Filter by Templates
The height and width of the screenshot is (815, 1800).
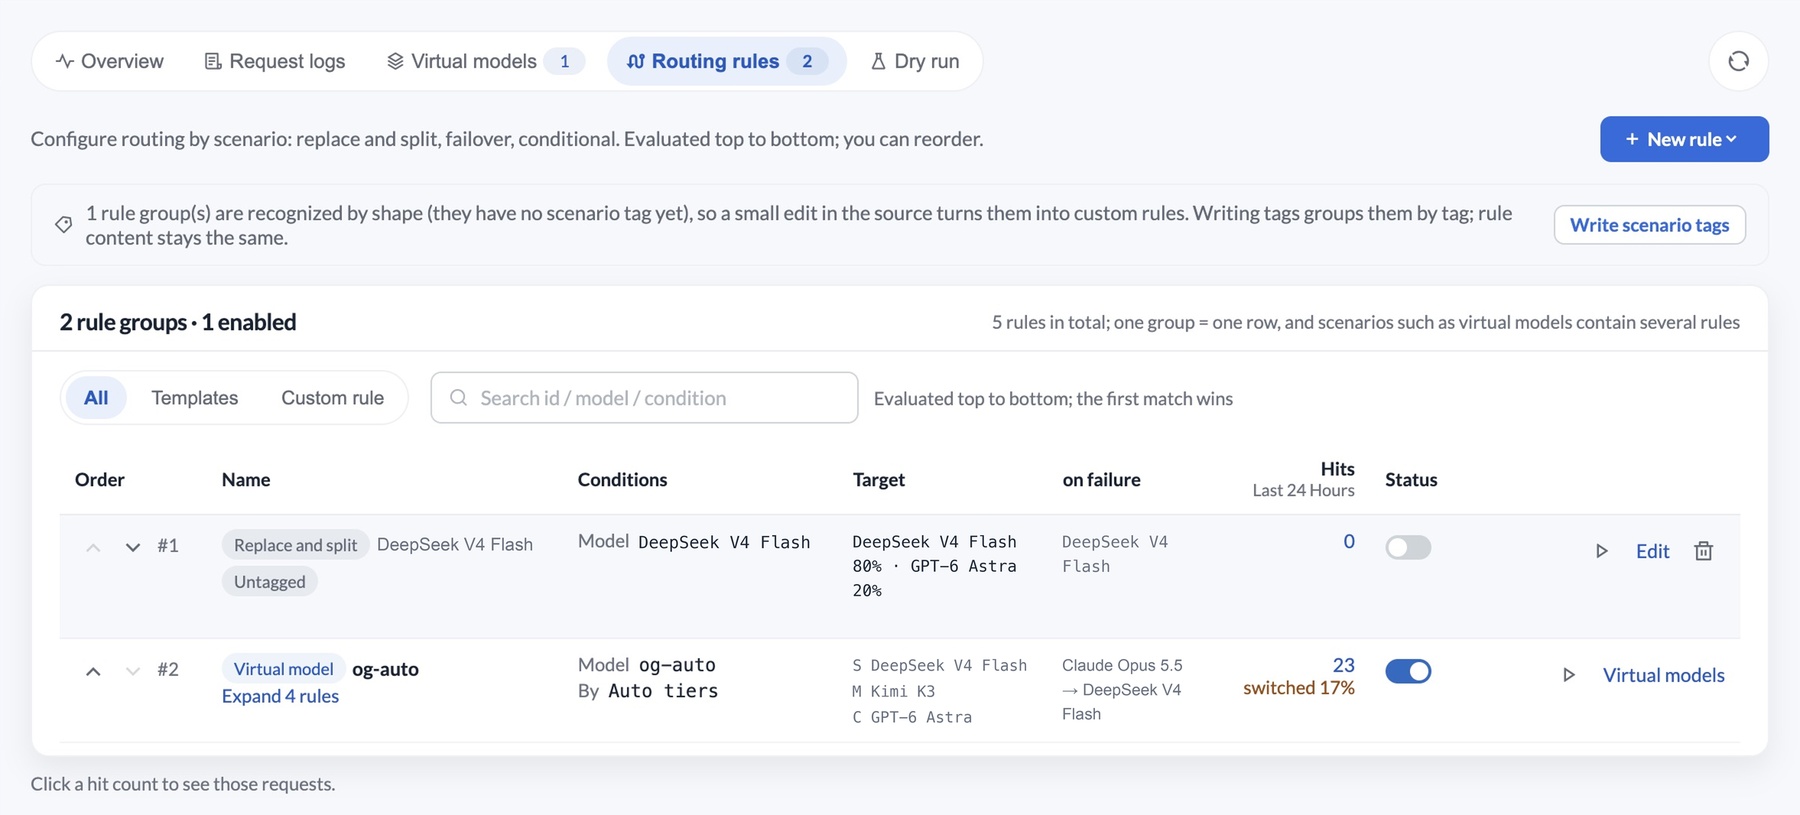click(195, 398)
